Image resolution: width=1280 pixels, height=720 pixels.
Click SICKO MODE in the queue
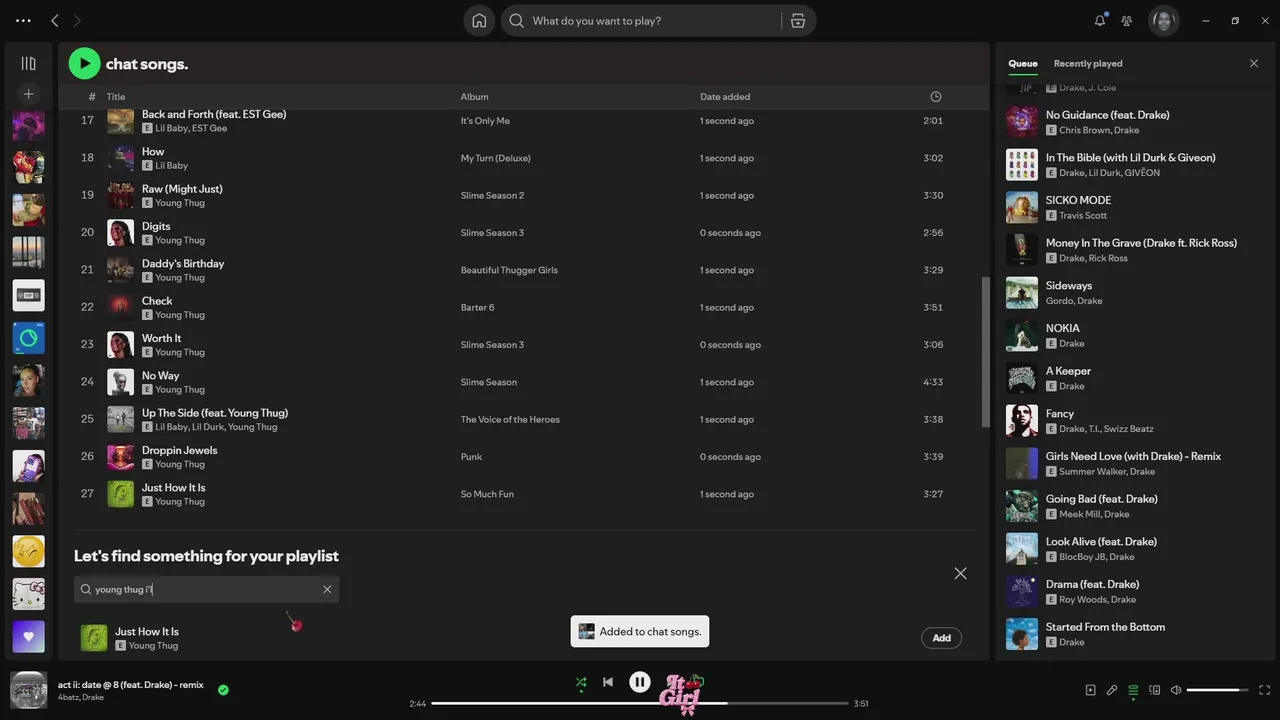(x=1078, y=200)
